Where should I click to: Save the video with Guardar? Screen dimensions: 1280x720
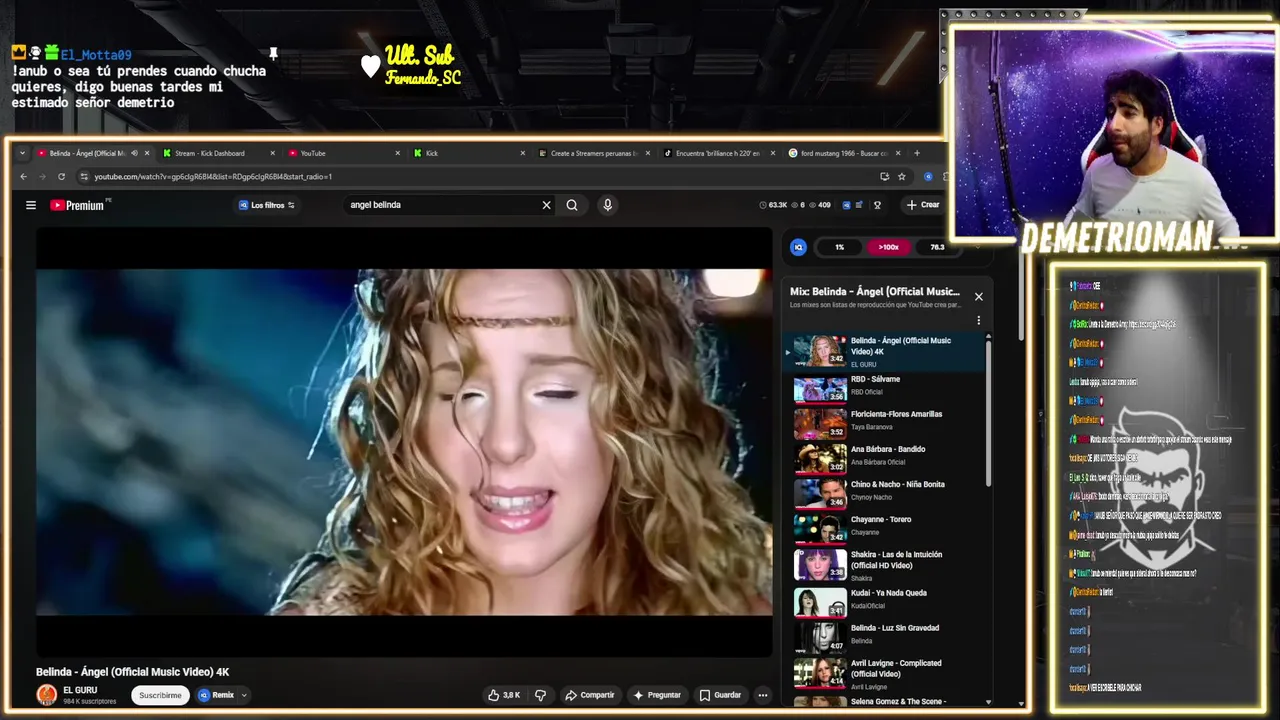pyautogui.click(x=720, y=695)
